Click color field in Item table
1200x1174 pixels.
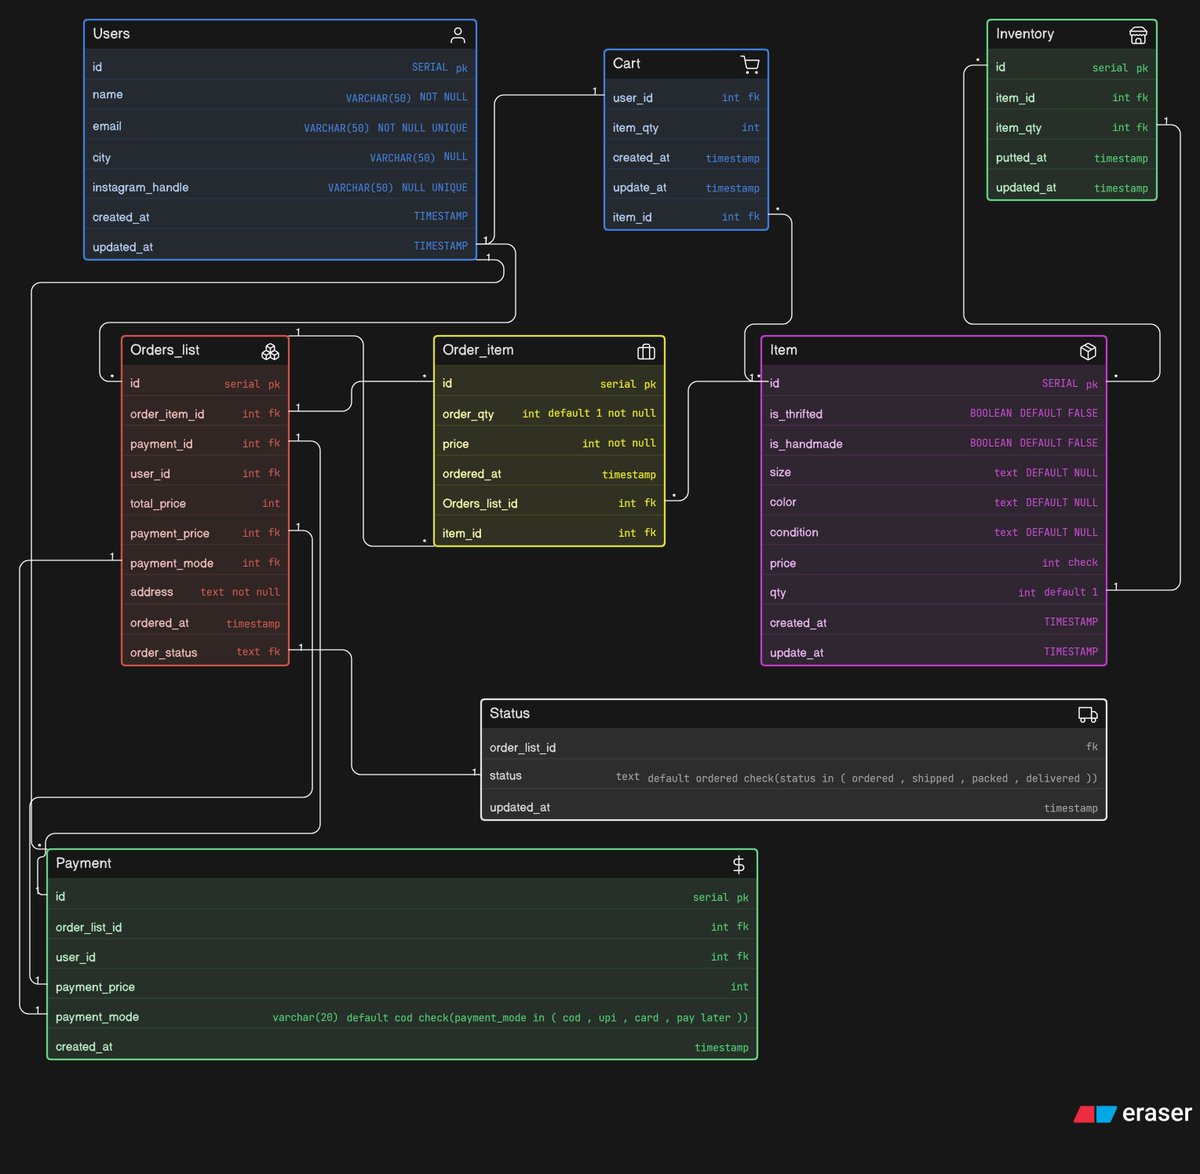pyautogui.click(x=934, y=502)
